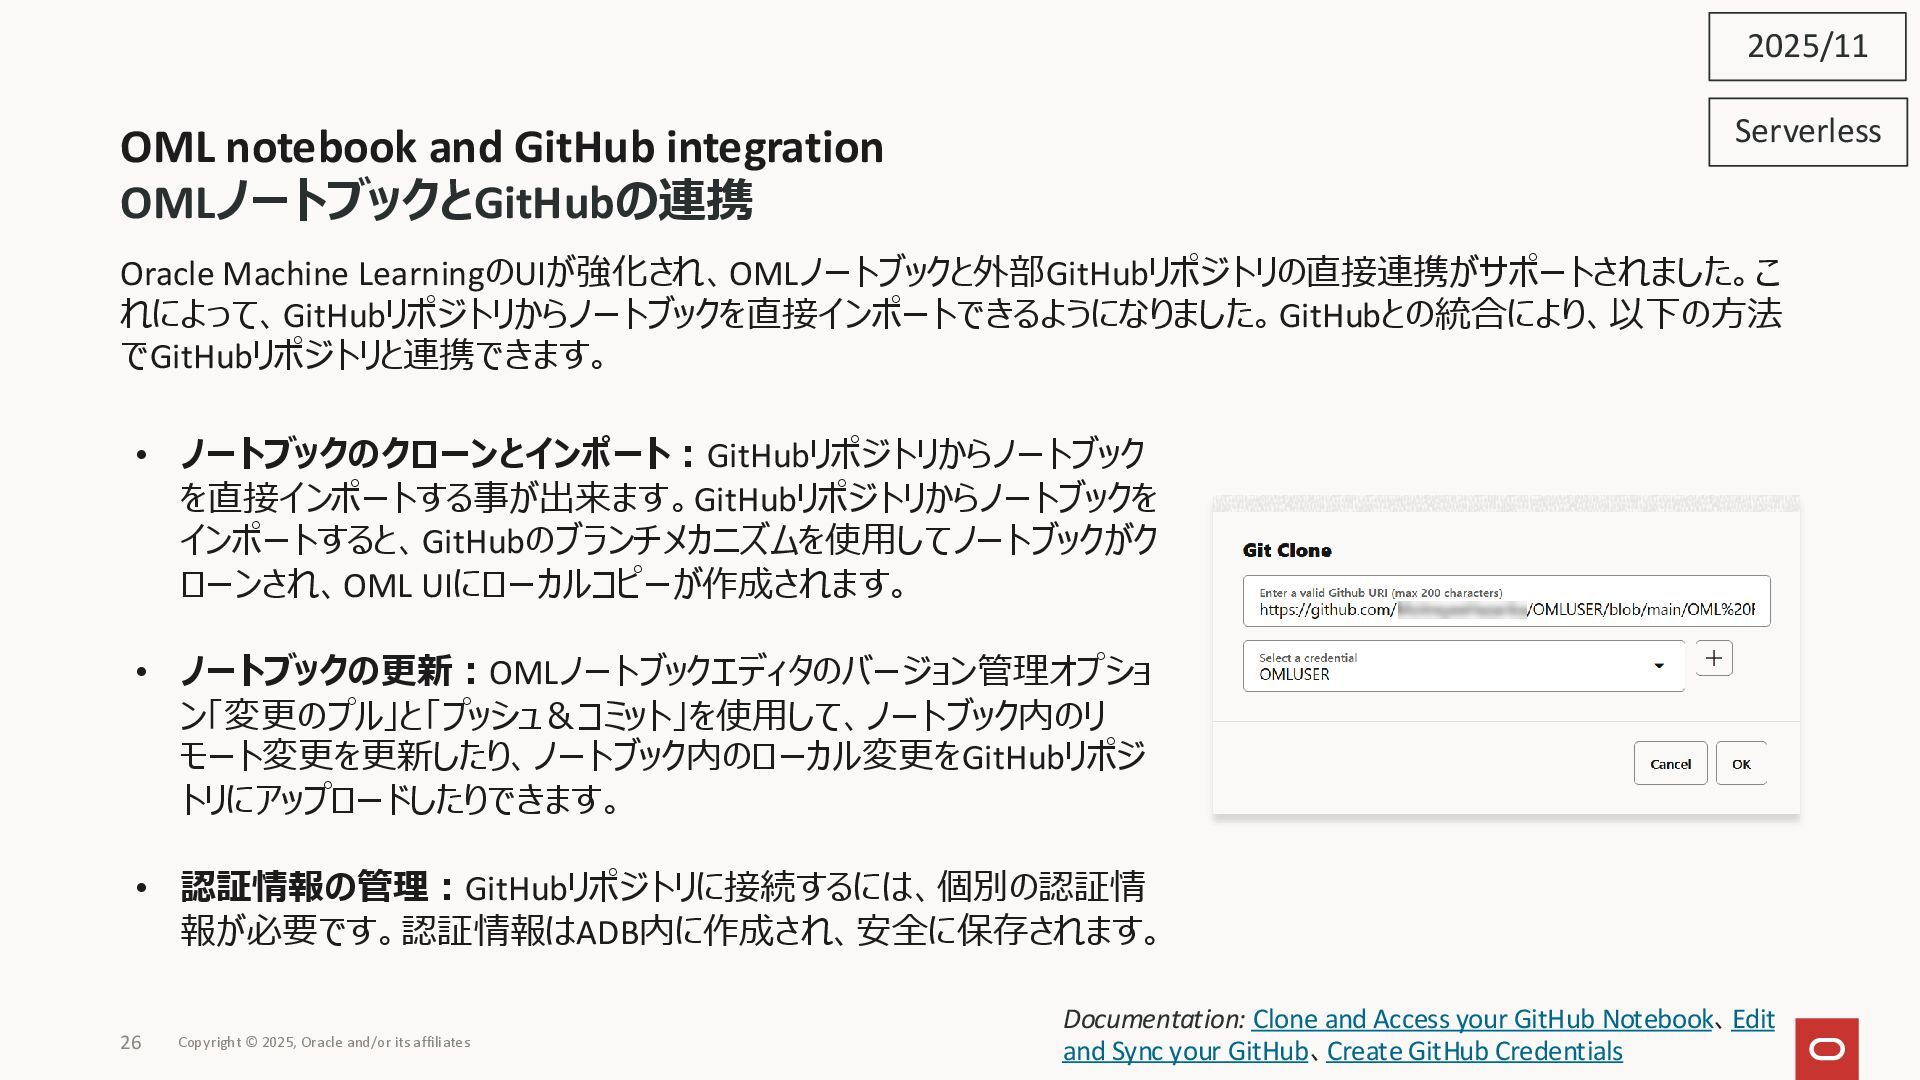Image resolution: width=1920 pixels, height=1080 pixels.
Task: Click the 認証情報の管理 bullet heading
Action: [306, 887]
